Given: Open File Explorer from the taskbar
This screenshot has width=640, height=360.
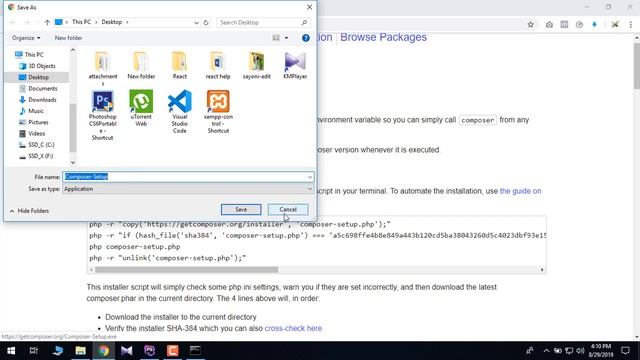Looking at the screenshot, I should click(x=80, y=351).
